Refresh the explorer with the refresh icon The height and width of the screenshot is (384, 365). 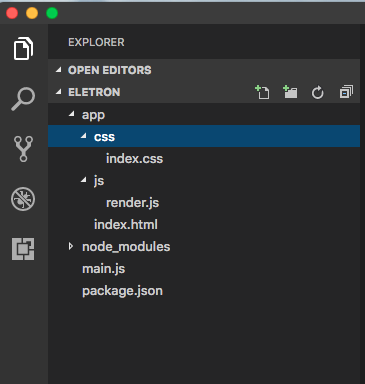317,92
